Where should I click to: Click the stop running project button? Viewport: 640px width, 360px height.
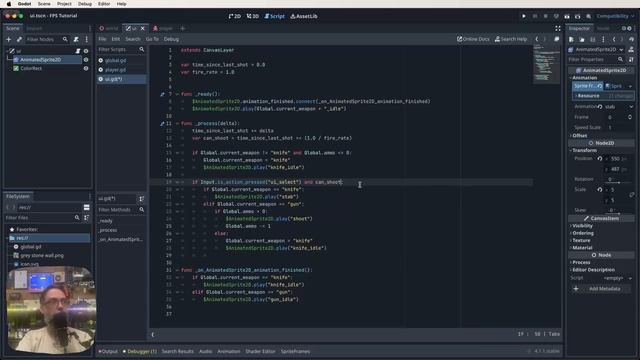coord(545,16)
